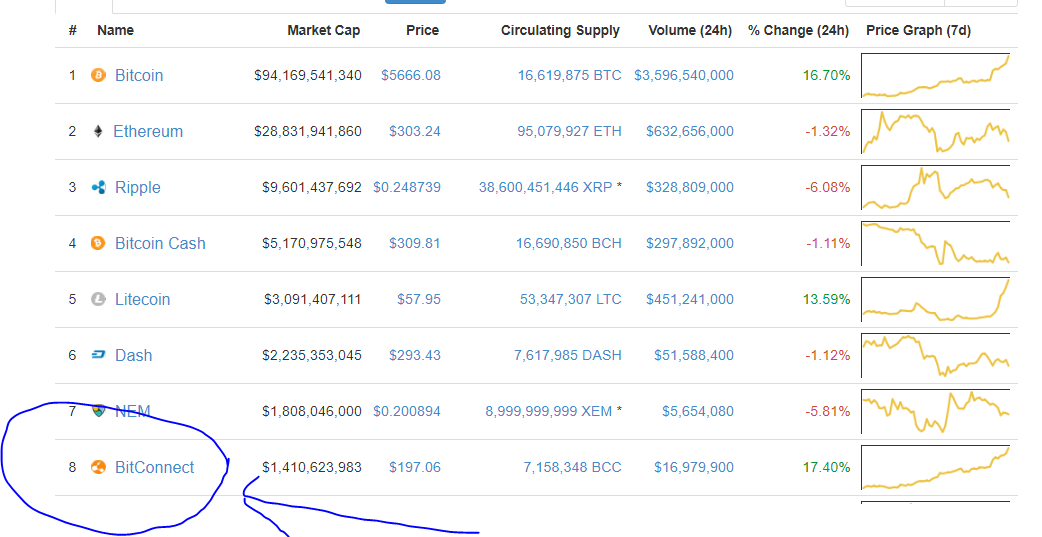1042x537 pixels.
Task: Sort by Circulating Supply column header
Action: click(x=560, y=31)
